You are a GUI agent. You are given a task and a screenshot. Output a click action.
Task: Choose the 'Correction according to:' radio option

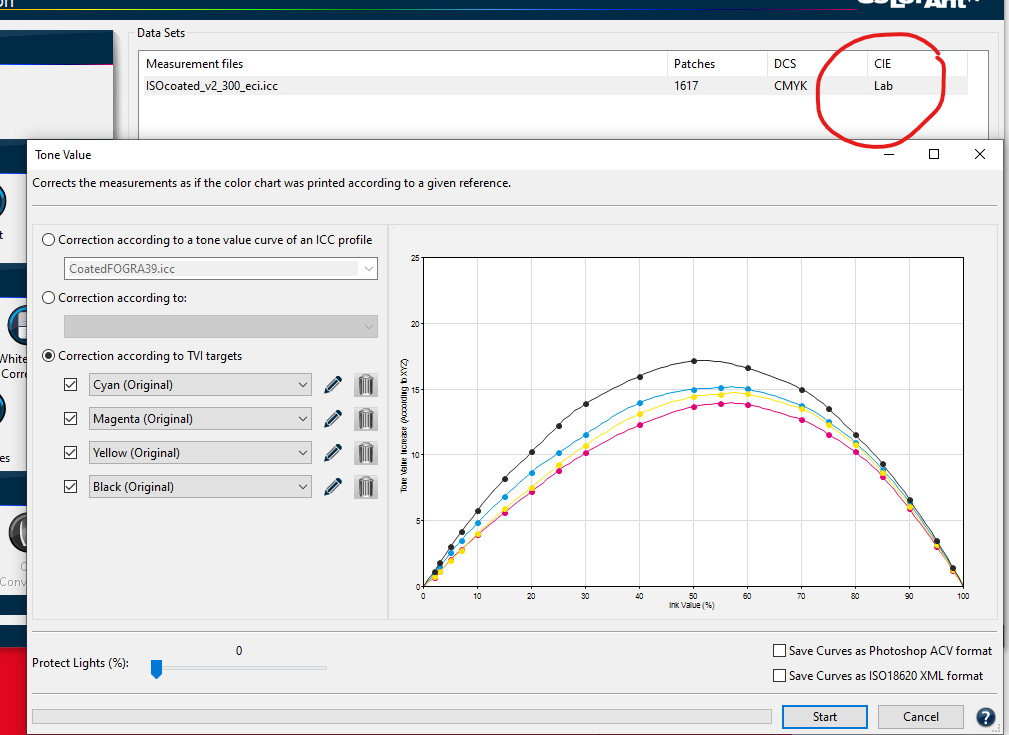tap(48, 298)
